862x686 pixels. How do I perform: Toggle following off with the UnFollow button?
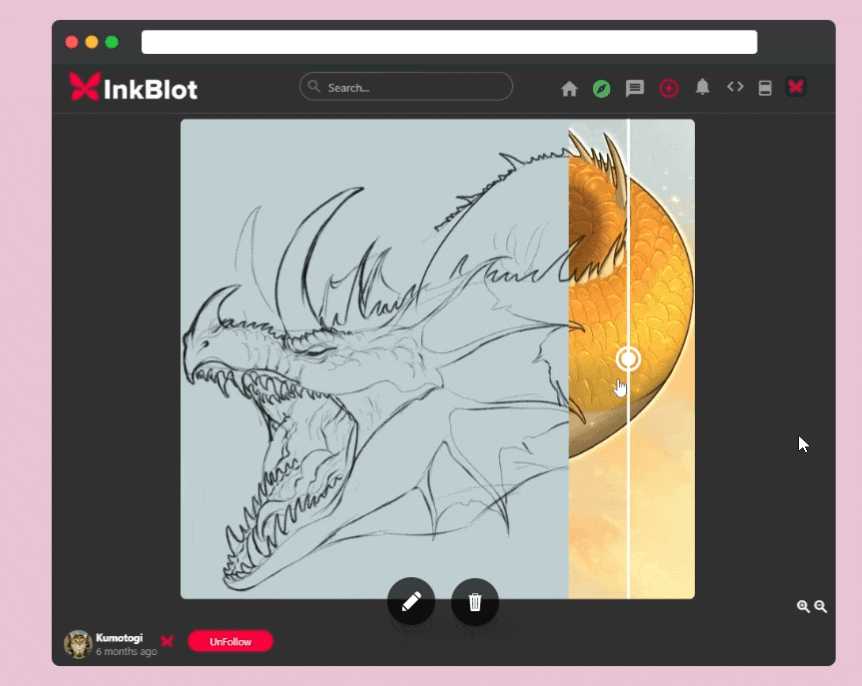click(x=231, y=641)
